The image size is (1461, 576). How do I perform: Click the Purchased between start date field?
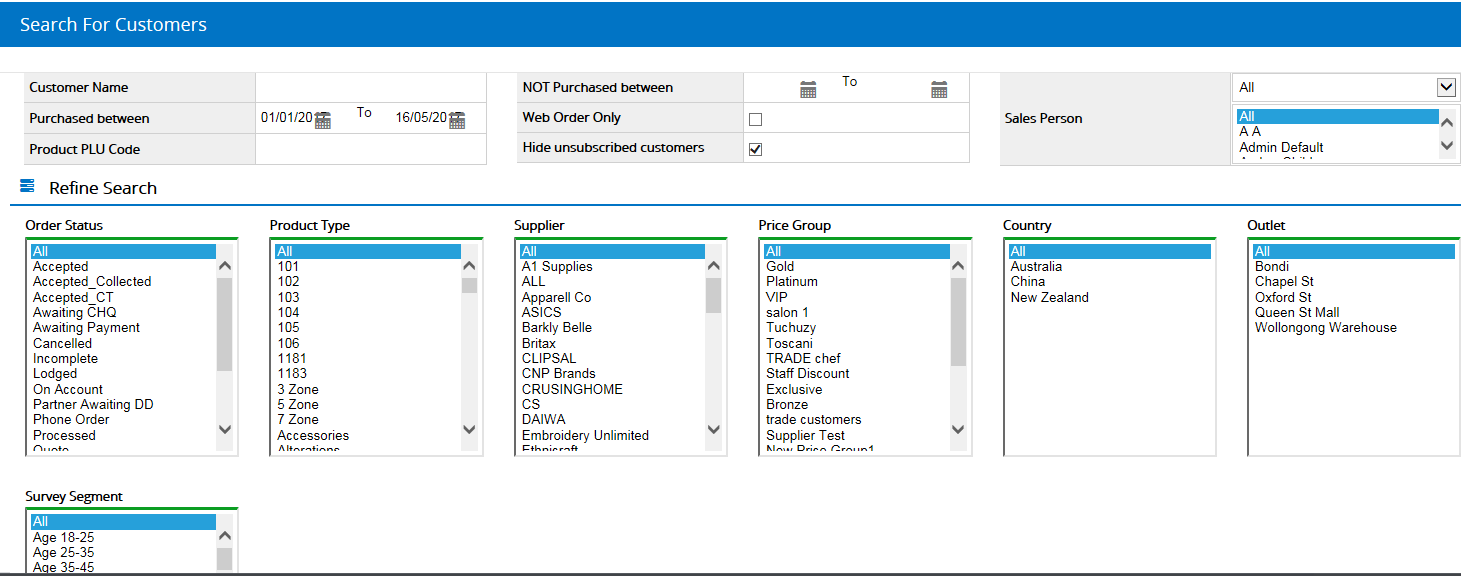(287, 117)
